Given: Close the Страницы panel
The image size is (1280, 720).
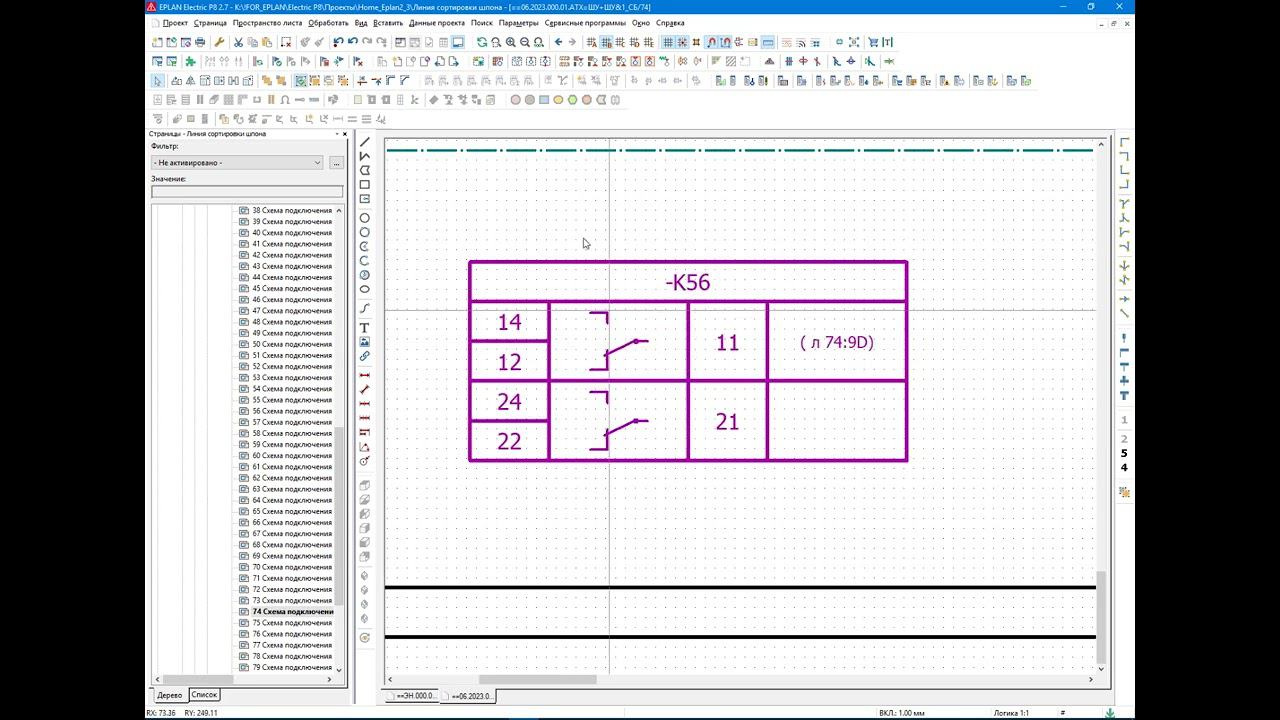Looking at the screenshot, I should point(344,133).
